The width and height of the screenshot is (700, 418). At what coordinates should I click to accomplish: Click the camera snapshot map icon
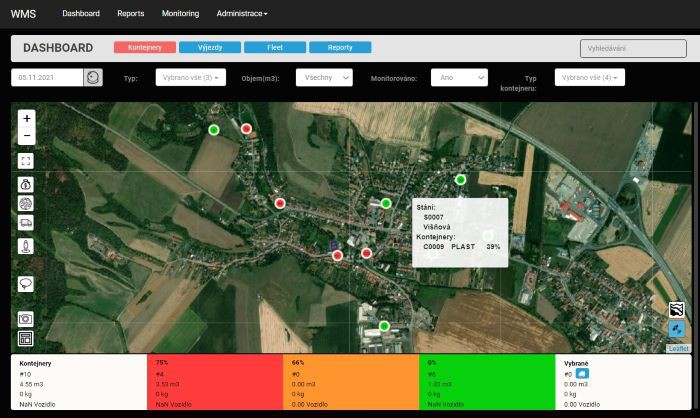pos(27,318)
